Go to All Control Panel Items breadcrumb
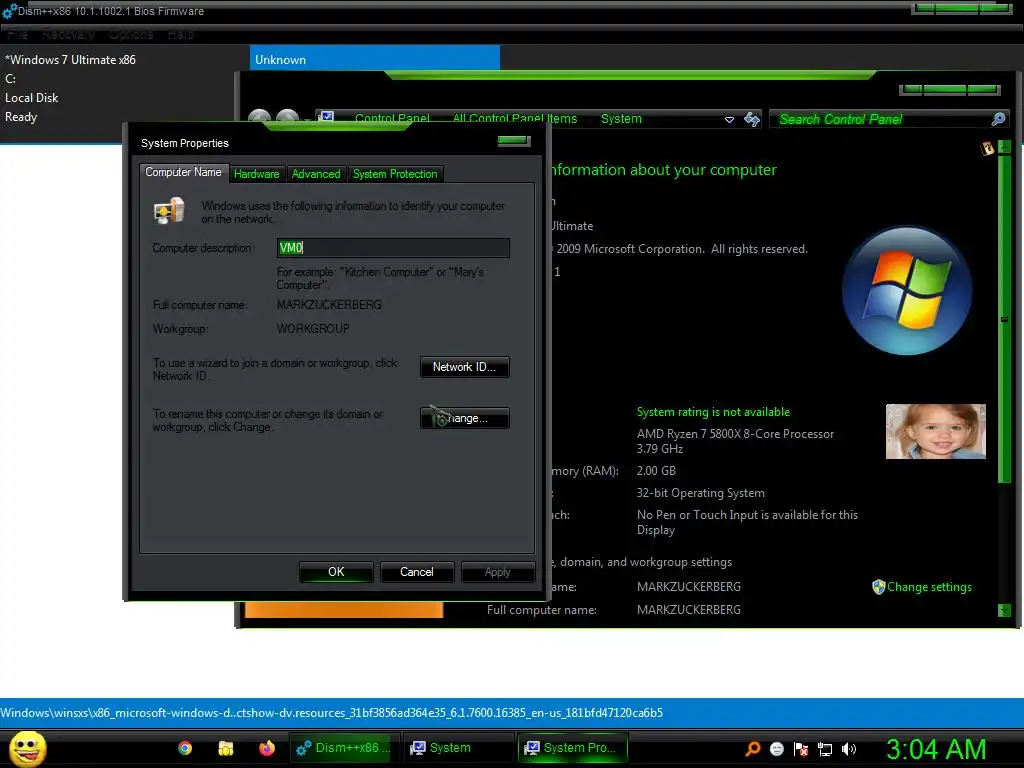Image resolution: width=1024 pixels, height=768 pixels. [x=515, y=119]
